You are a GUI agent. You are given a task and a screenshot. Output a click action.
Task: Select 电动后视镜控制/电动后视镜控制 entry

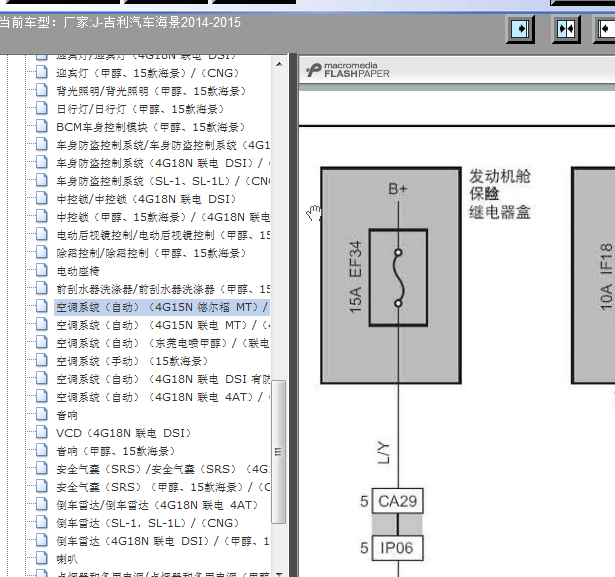click(x=163, y=236)
